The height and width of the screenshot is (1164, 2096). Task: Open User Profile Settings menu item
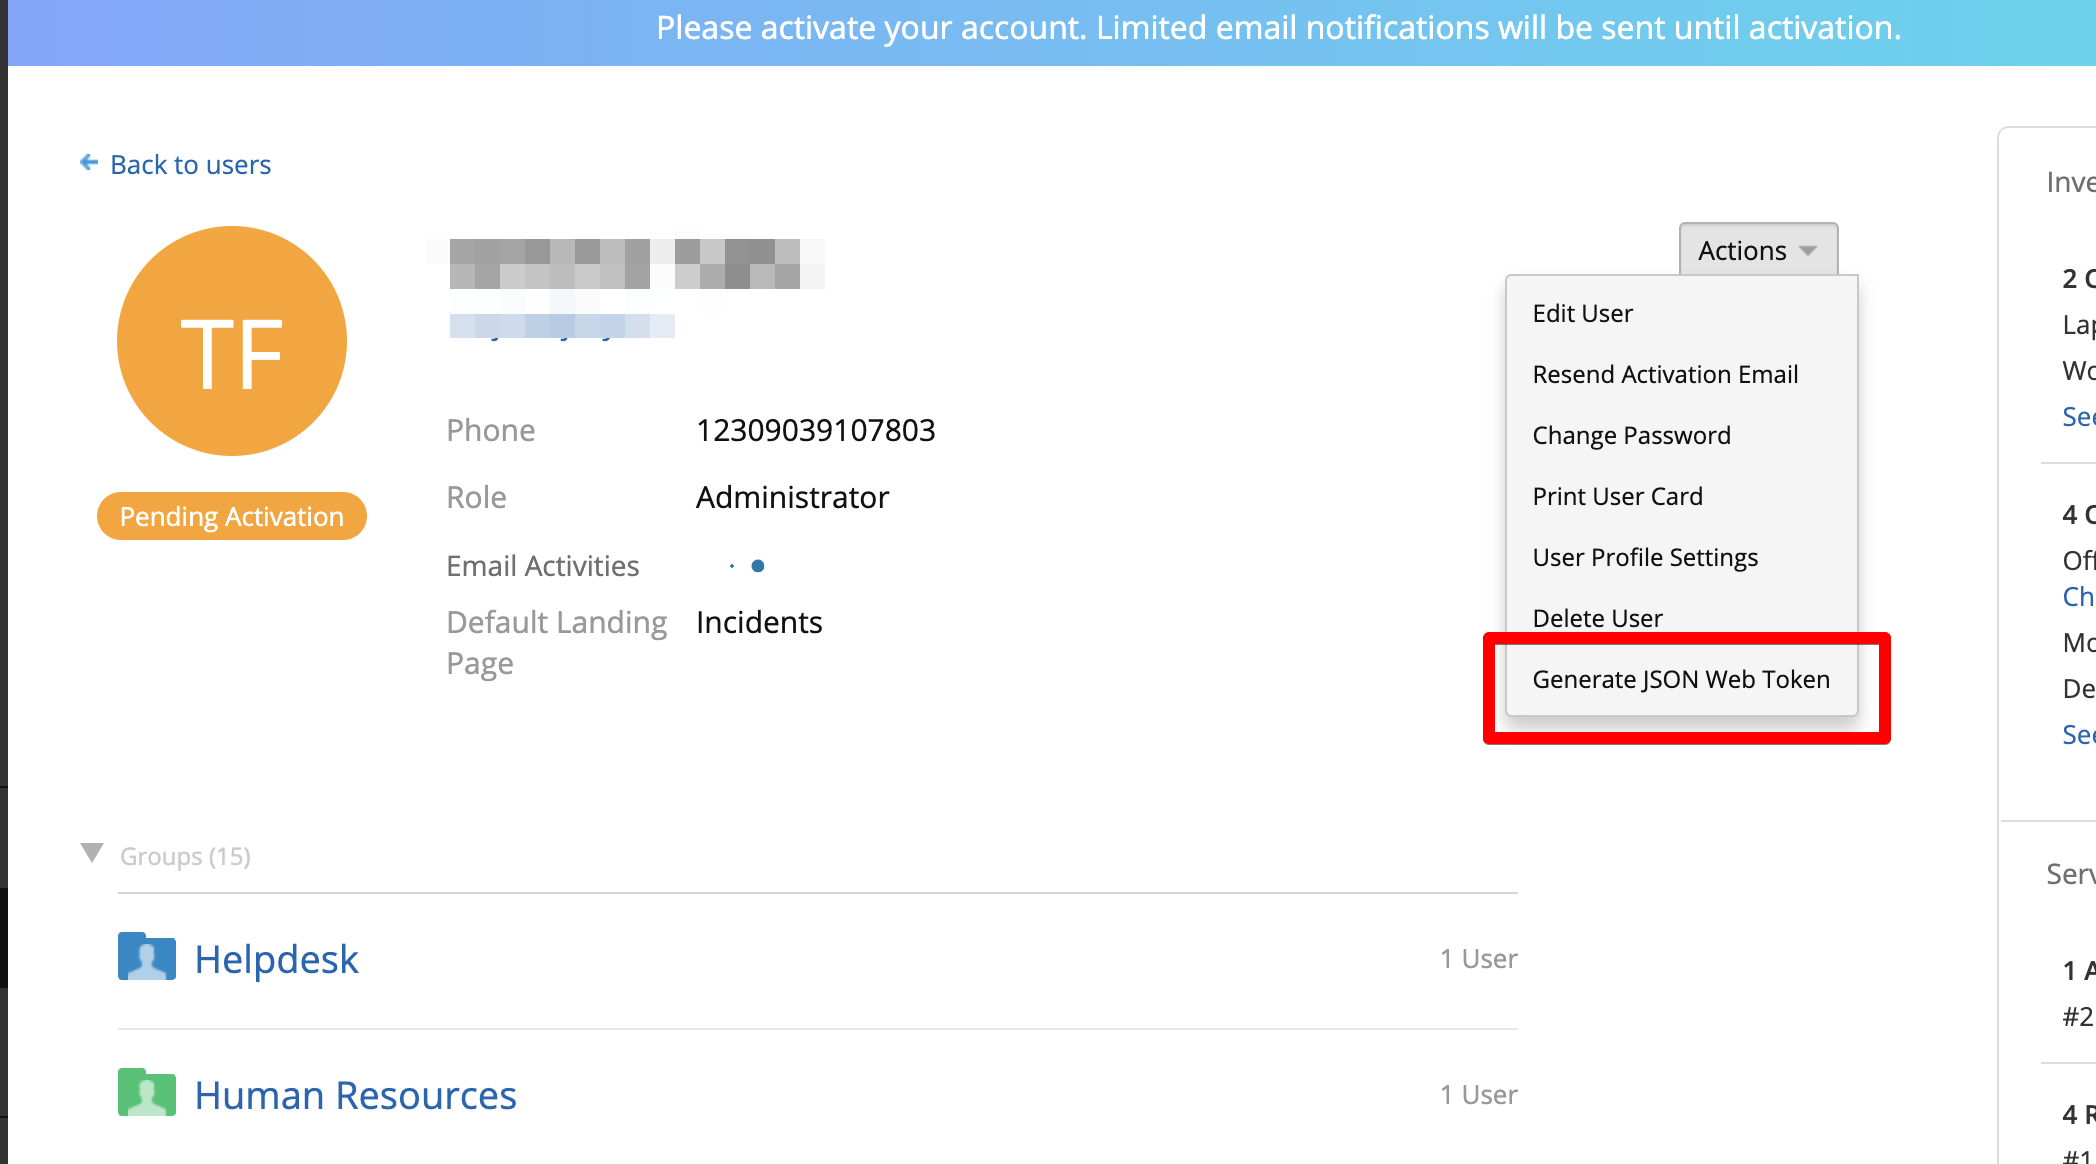pyautogui.click(x=1645, y=557)
